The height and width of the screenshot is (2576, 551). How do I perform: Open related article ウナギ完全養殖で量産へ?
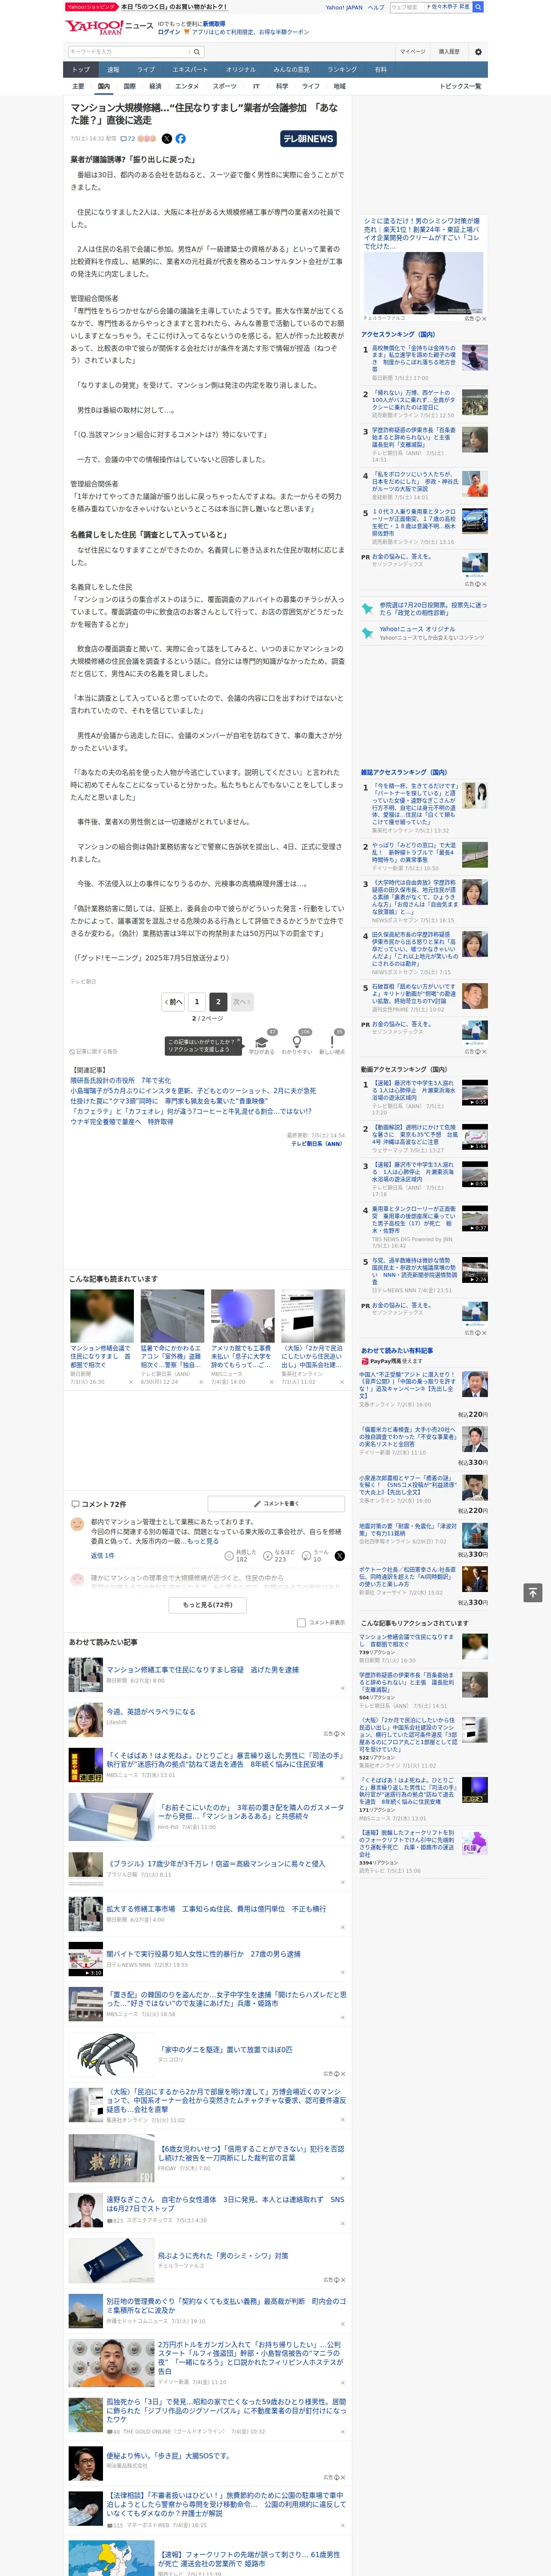pyautogui.click(x=121, y=1122)
